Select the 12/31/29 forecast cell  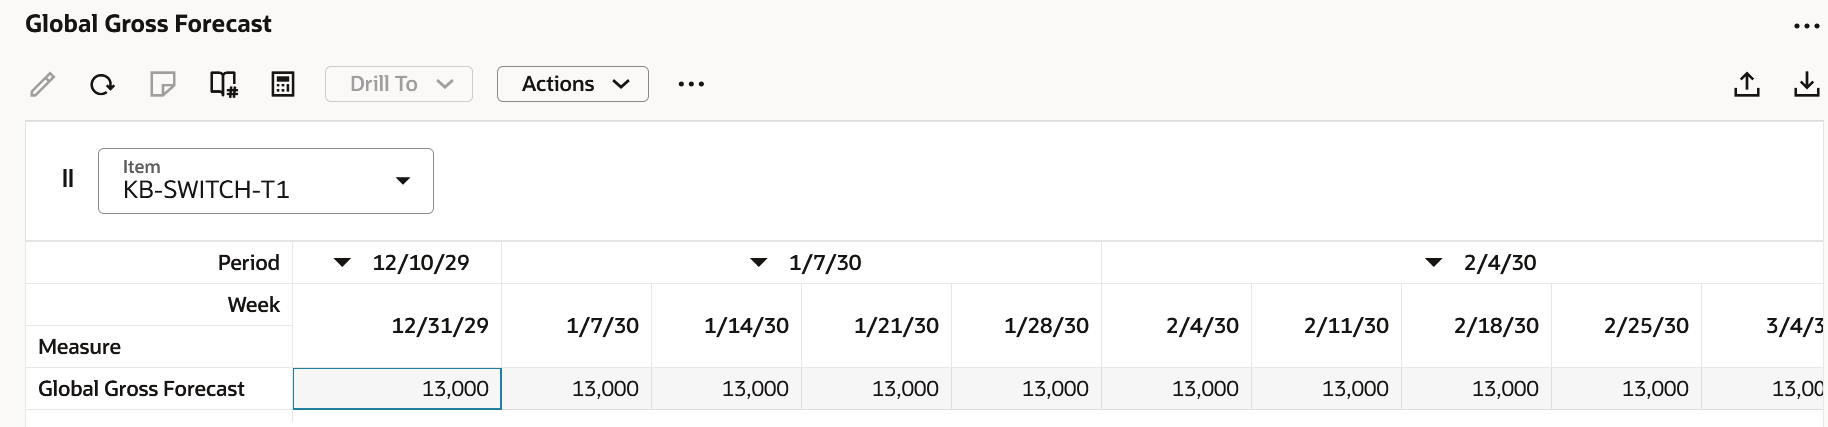[397, 389]
